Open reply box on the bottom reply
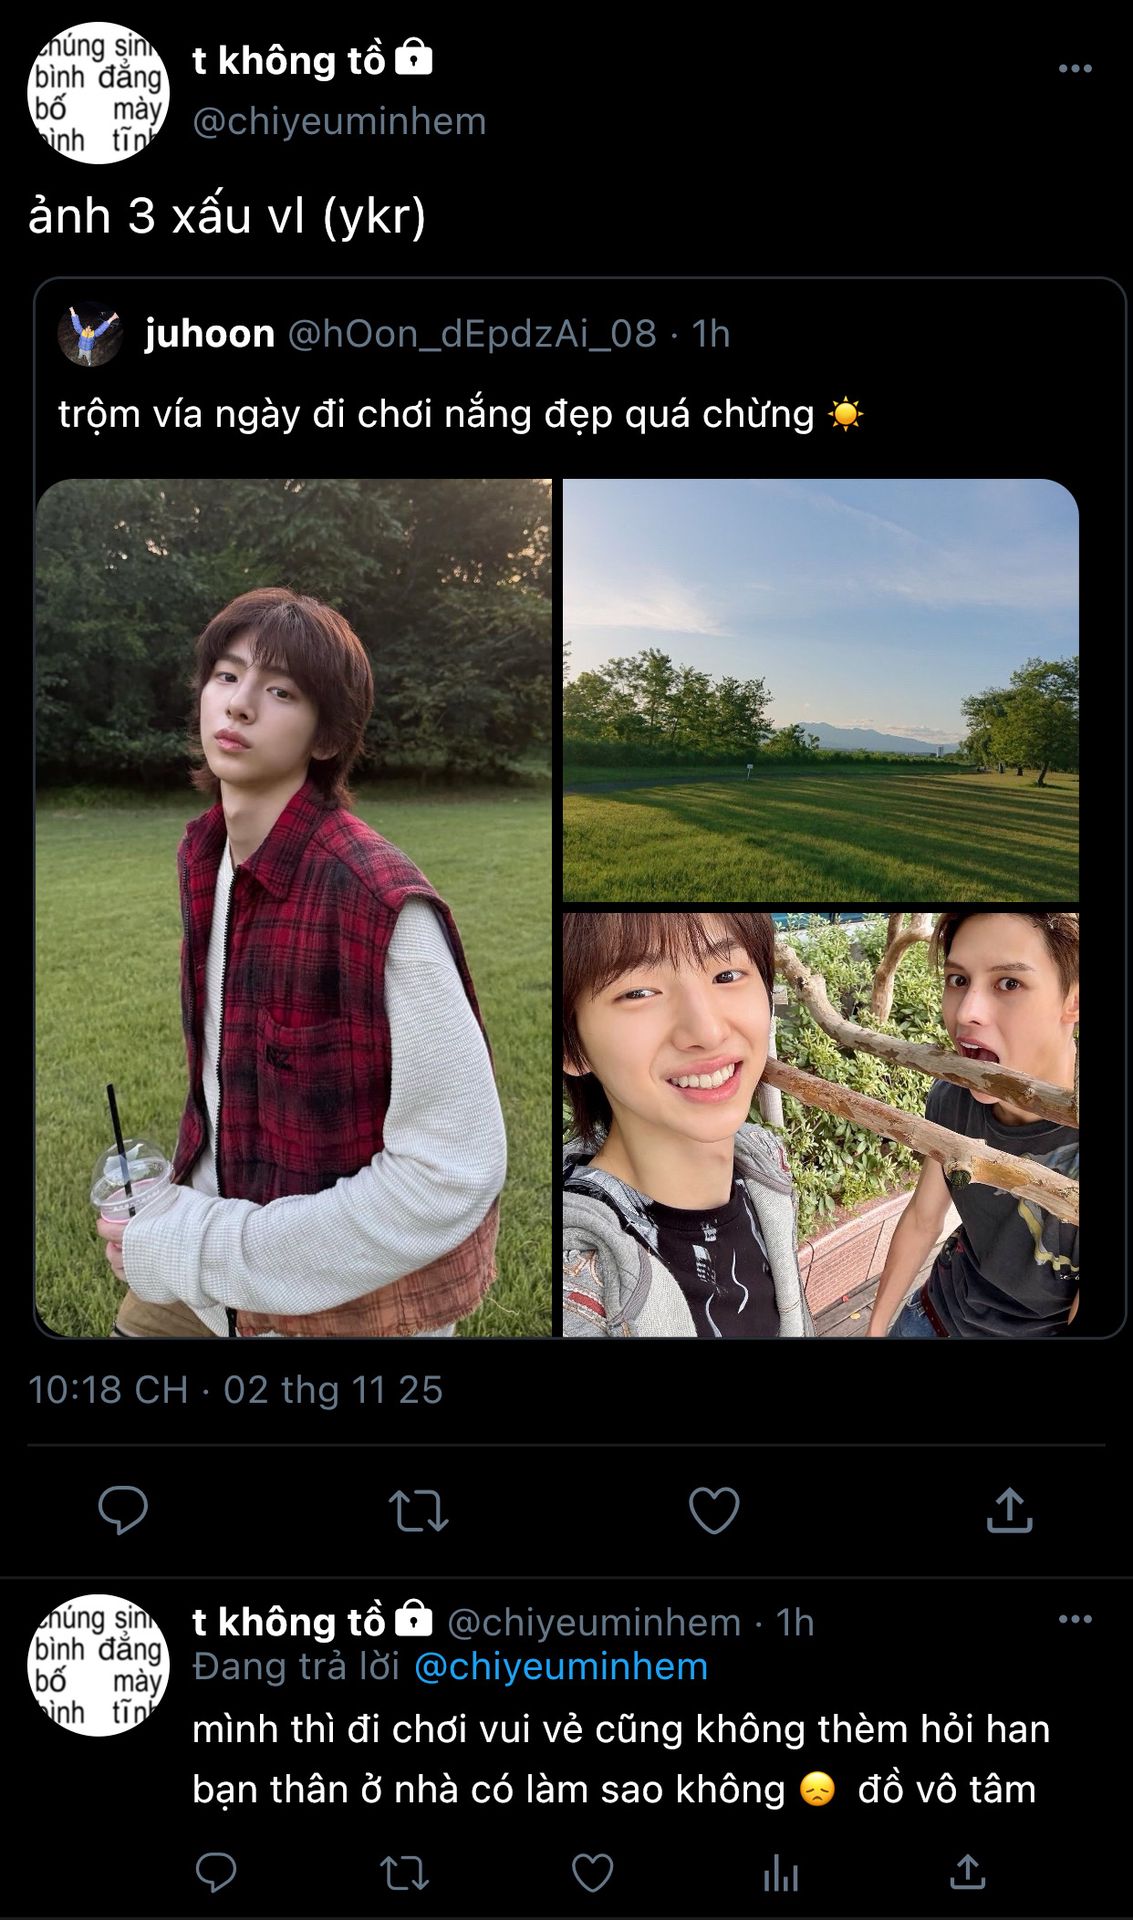The image size is (1133, 1920). [216, 1873]
